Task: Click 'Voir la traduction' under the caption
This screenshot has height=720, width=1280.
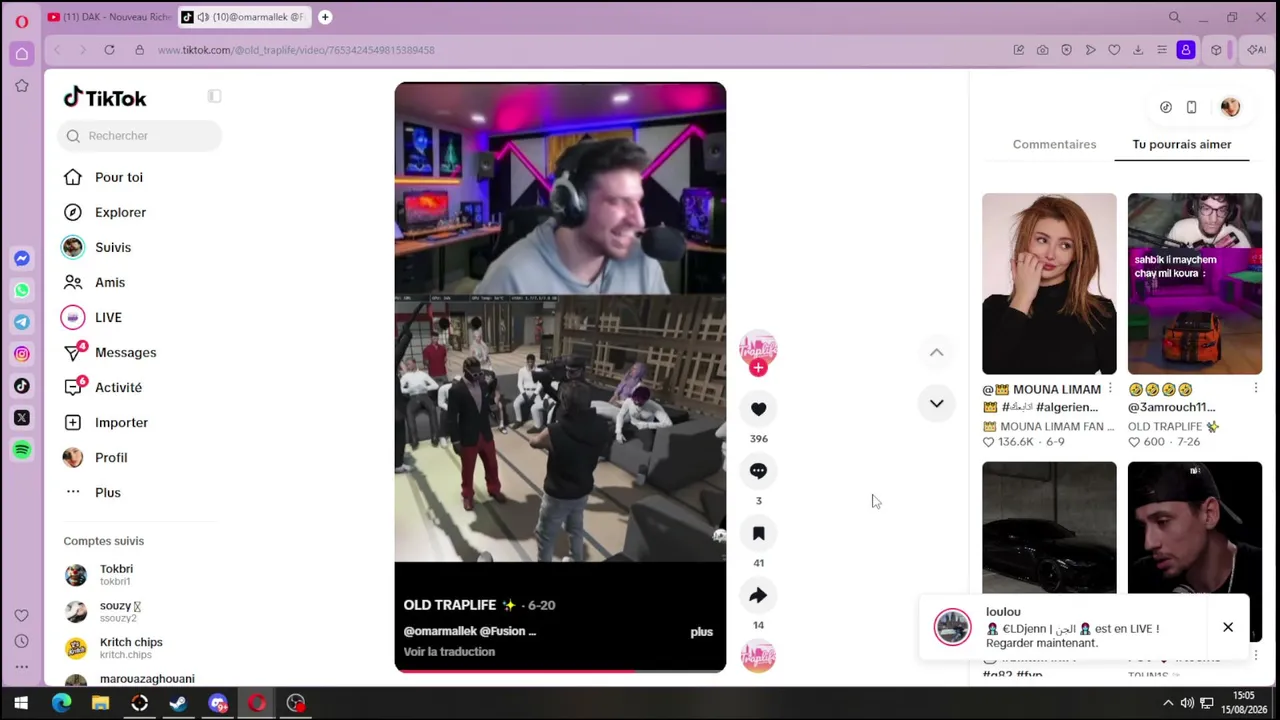Action: point(449,652)
